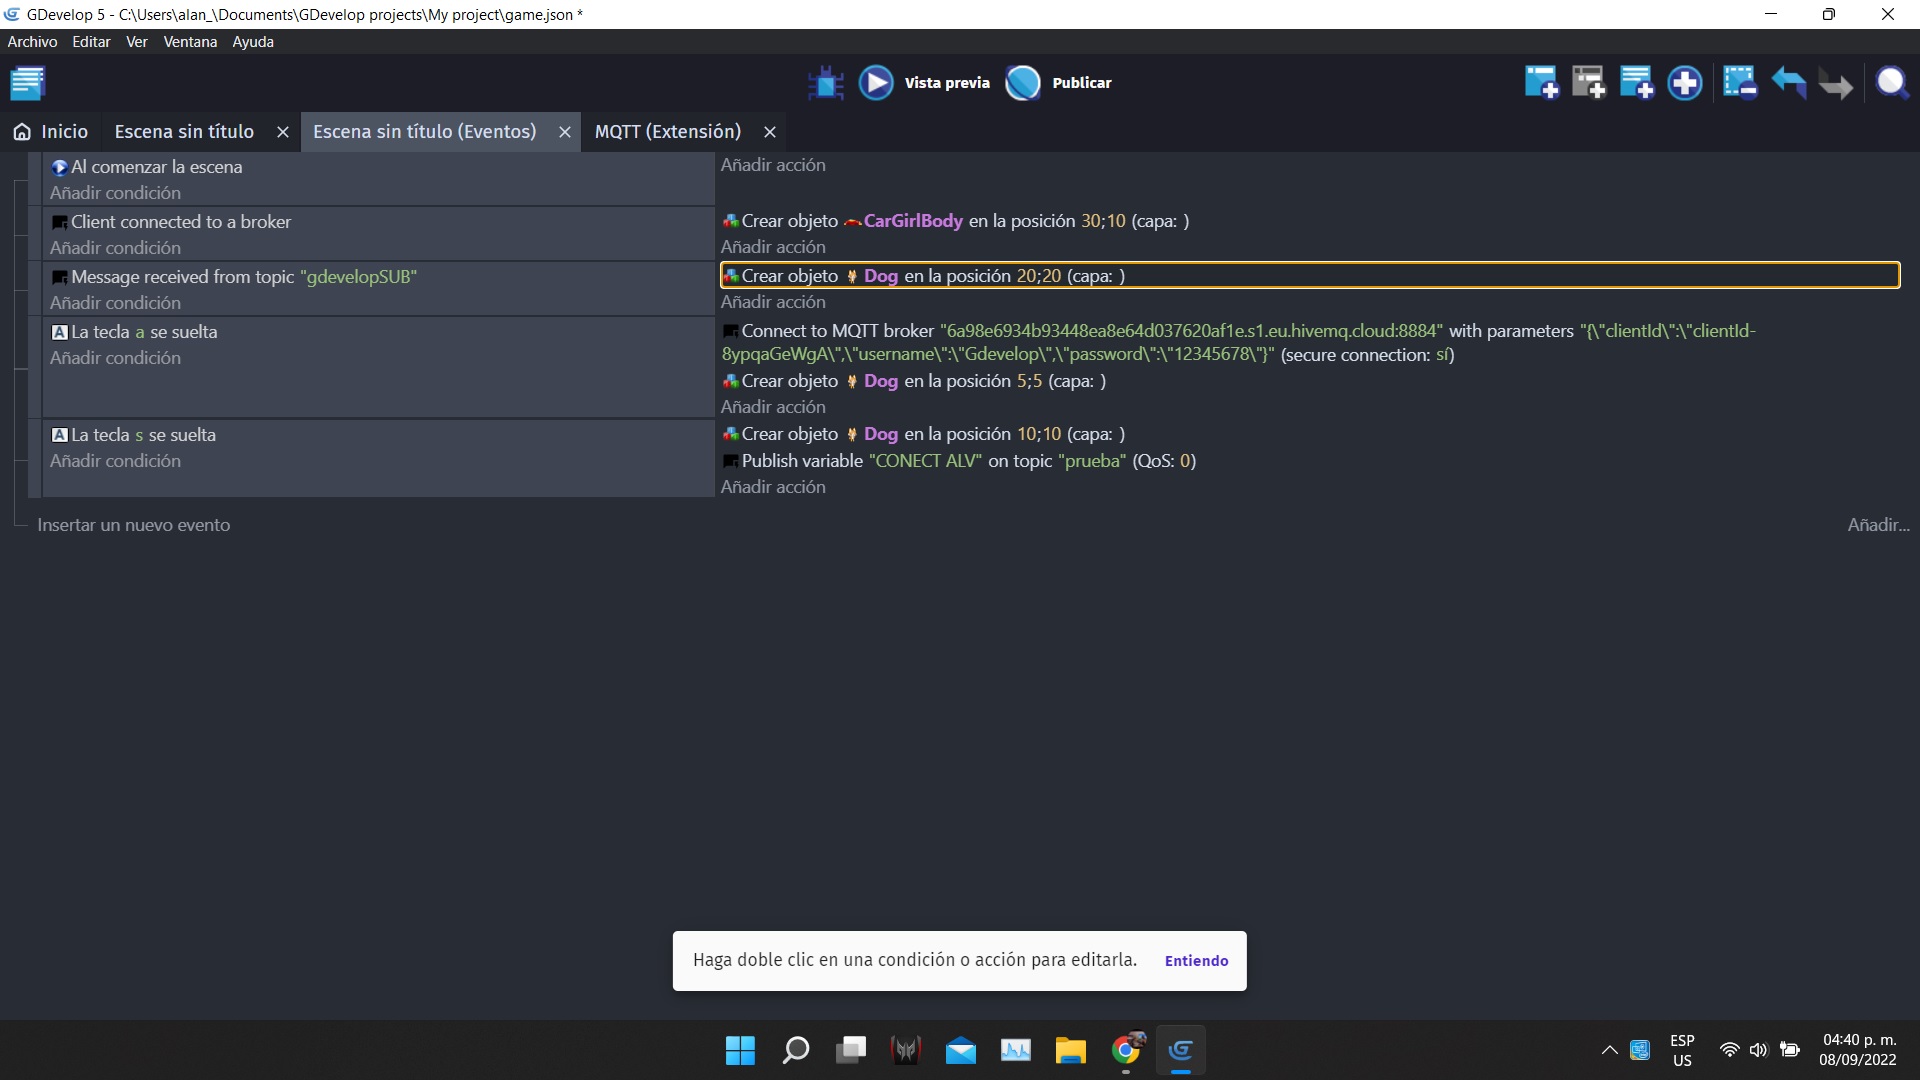Select the Publish variable CONECT ALV action
This screenshot has width=1920, height=1080.
click(959, 461)
